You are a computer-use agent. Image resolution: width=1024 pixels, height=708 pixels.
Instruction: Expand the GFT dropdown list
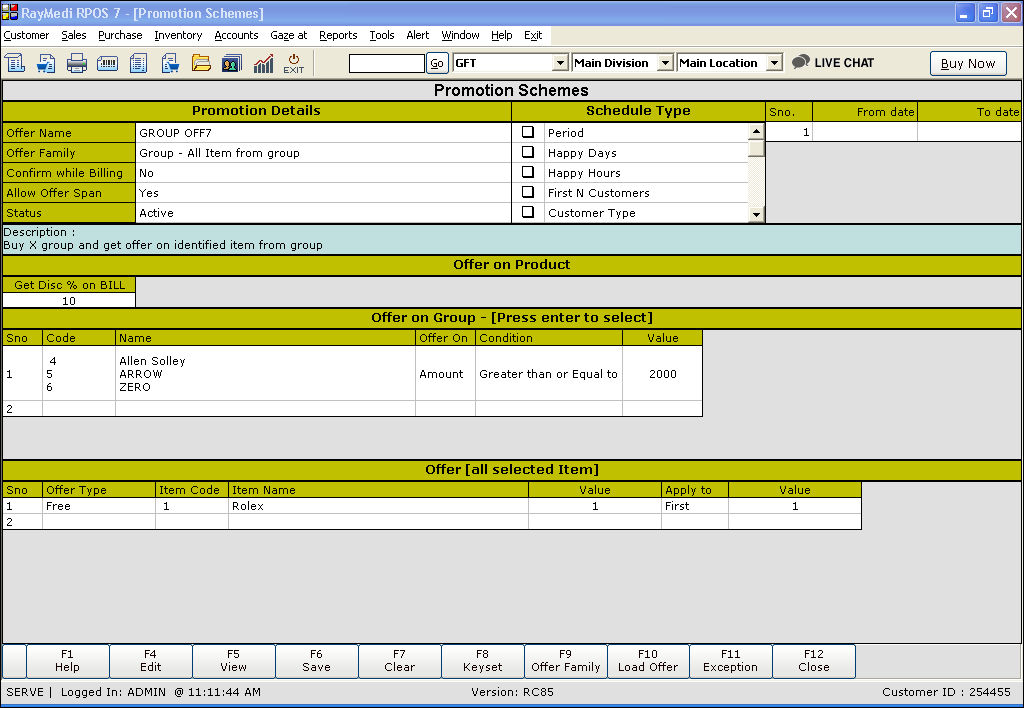pos(560,63)
